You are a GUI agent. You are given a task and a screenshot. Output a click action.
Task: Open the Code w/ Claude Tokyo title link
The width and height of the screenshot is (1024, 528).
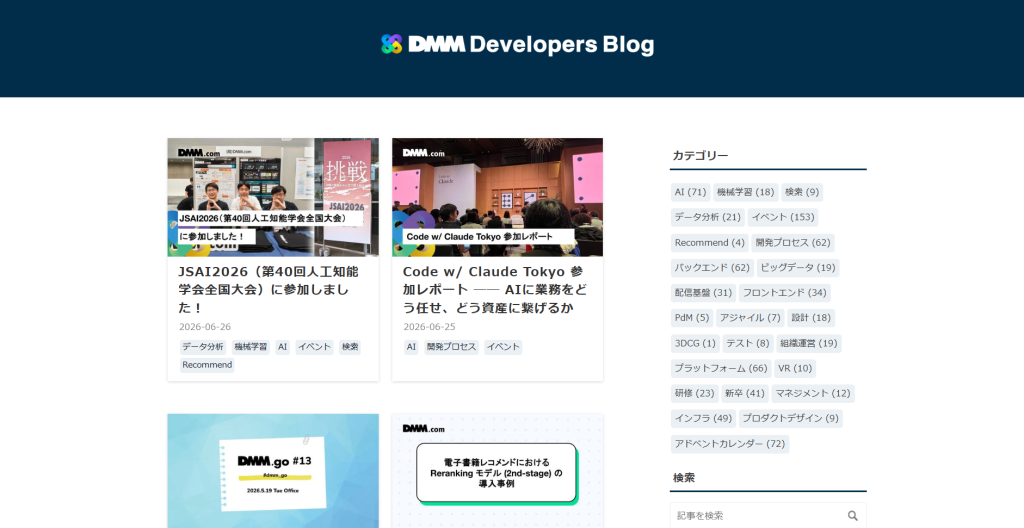494,289
